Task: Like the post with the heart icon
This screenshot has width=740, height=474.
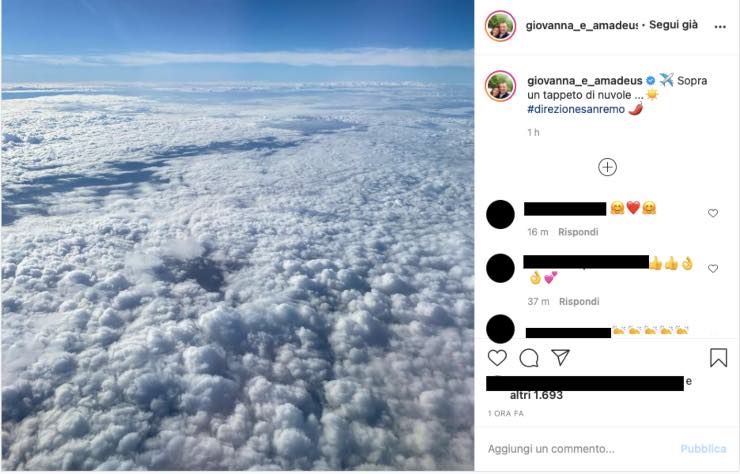Action: (x=497, y=357)
